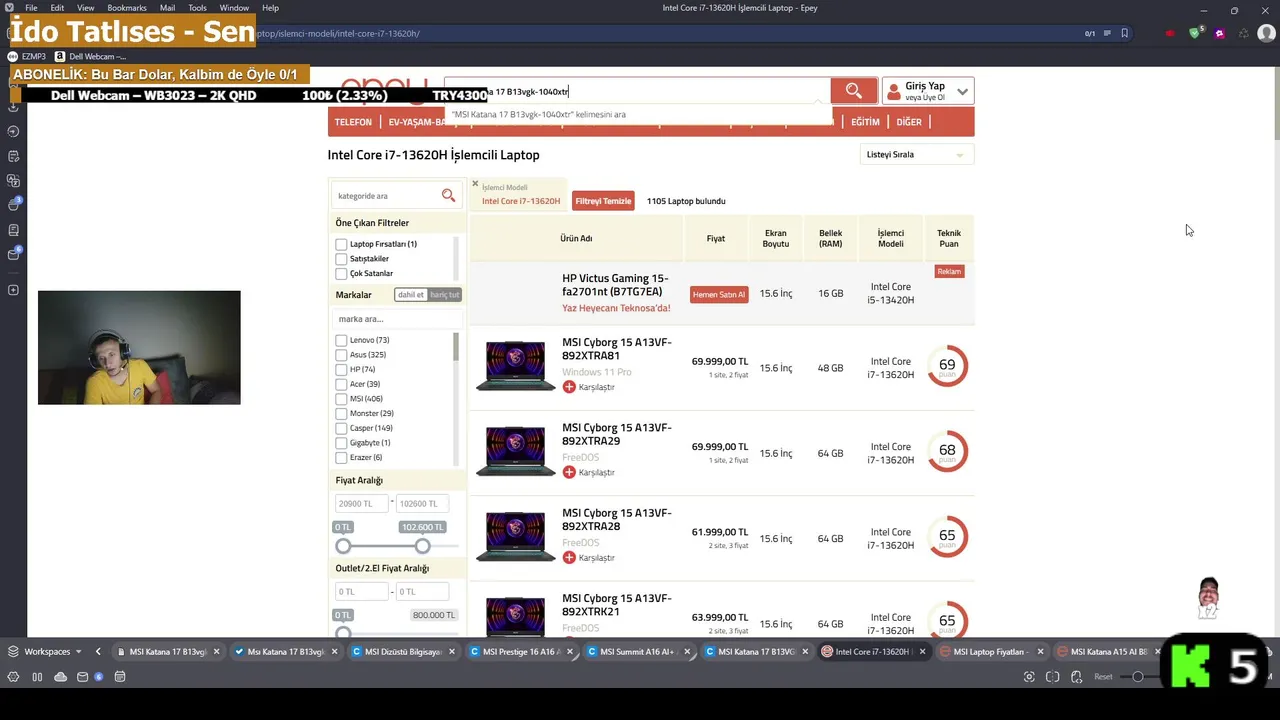Open the page actions icon in status bar
1280x720 pixels.
point(1076,677)
